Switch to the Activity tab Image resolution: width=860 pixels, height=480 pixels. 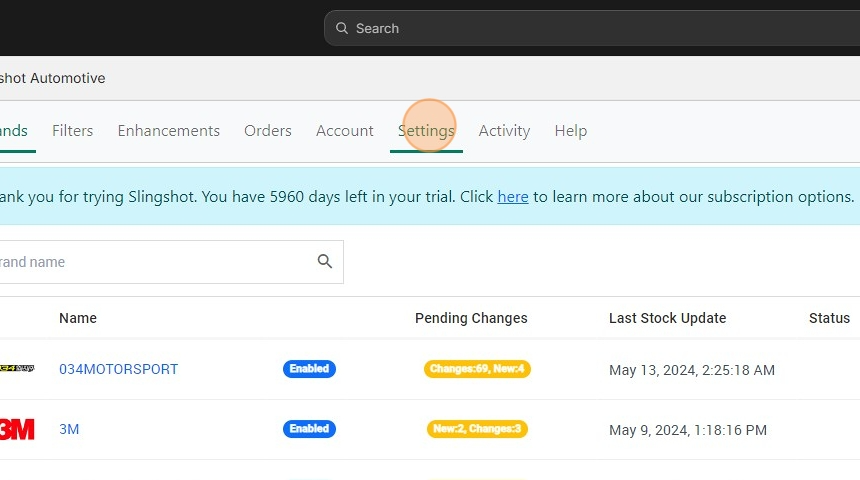click(504, 131)
